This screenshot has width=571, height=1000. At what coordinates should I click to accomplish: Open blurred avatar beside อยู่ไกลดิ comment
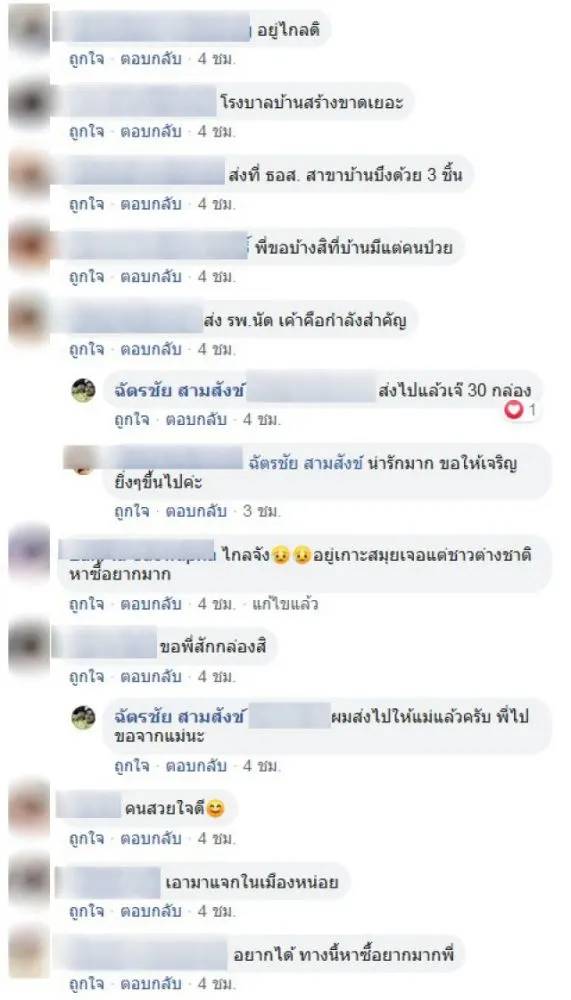(x=29, y=27)
